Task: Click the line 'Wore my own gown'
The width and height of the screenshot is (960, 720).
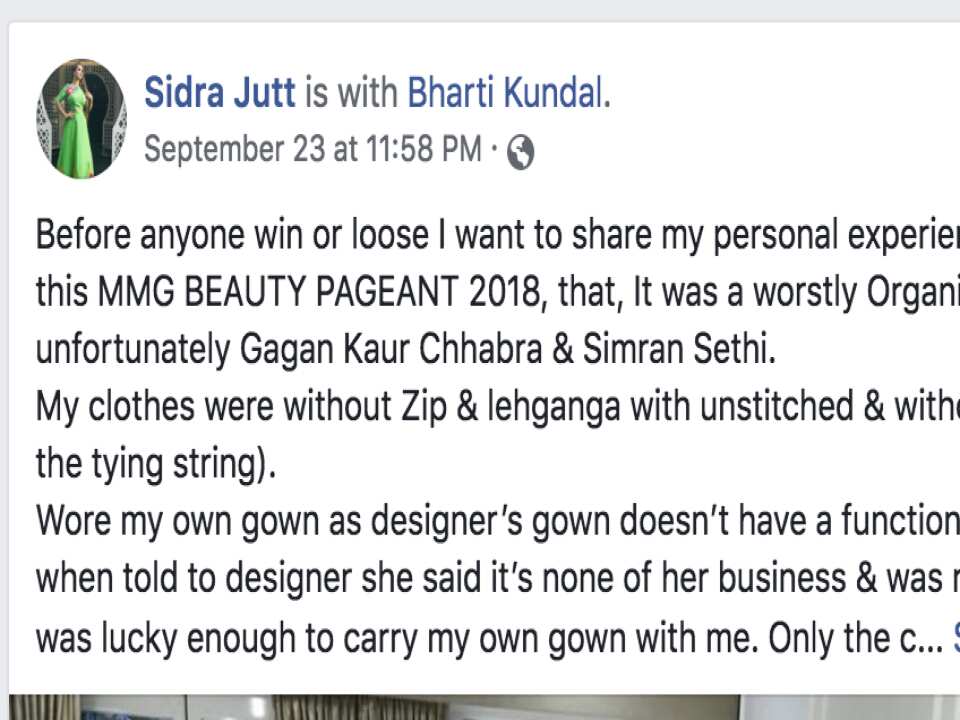Action: [x=498, y=522]
